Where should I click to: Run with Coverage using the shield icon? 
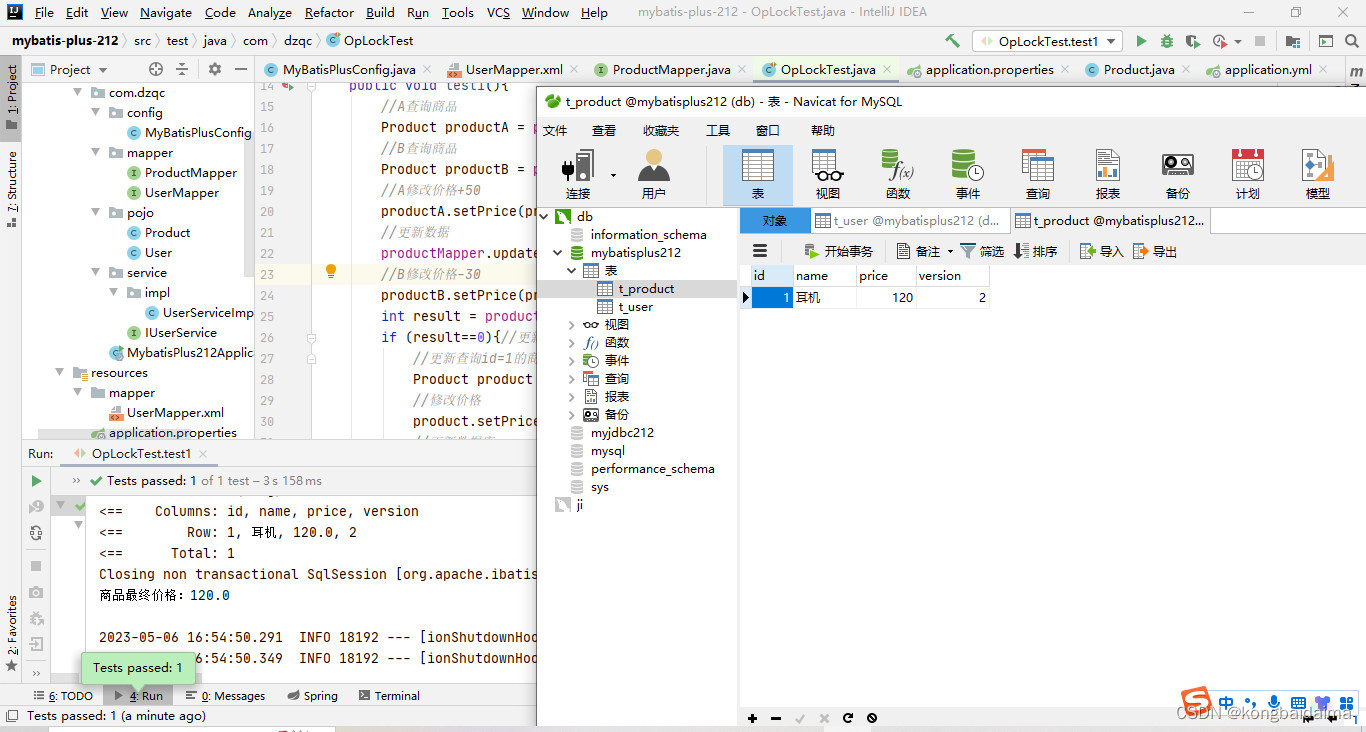[1192, 41]
